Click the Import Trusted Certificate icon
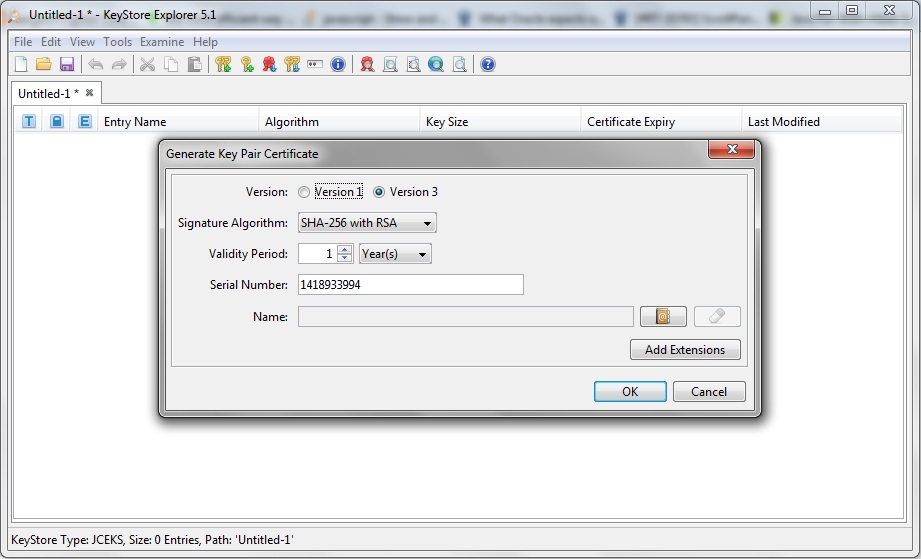Viewport: 921px width, 559px height. 269,64
